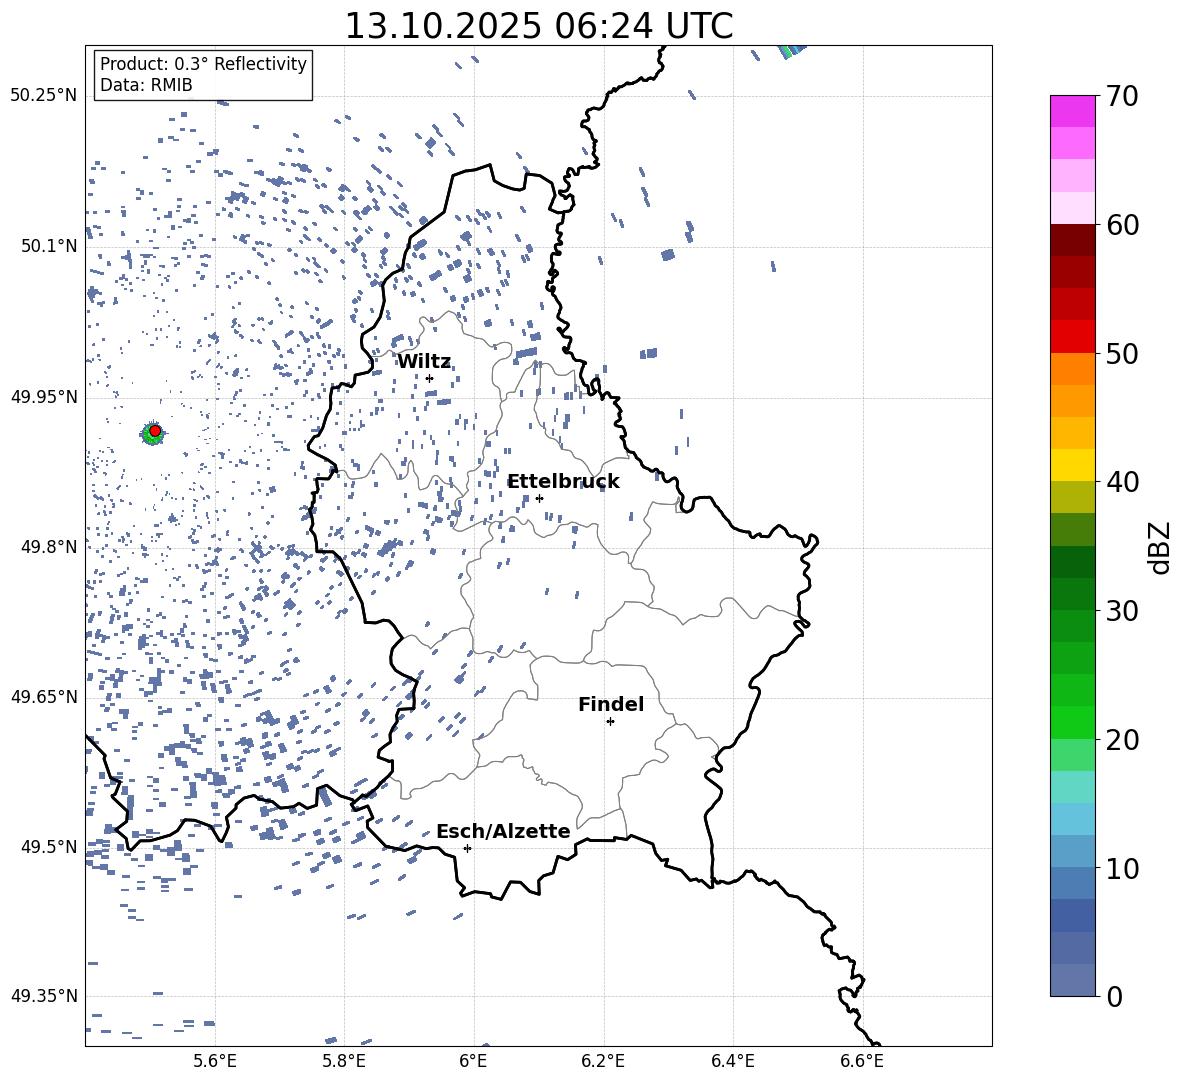The height and width of the screenshot is (1081, 1184).
Task: Click the 60 tick on colorbar
Action: 1122,224
